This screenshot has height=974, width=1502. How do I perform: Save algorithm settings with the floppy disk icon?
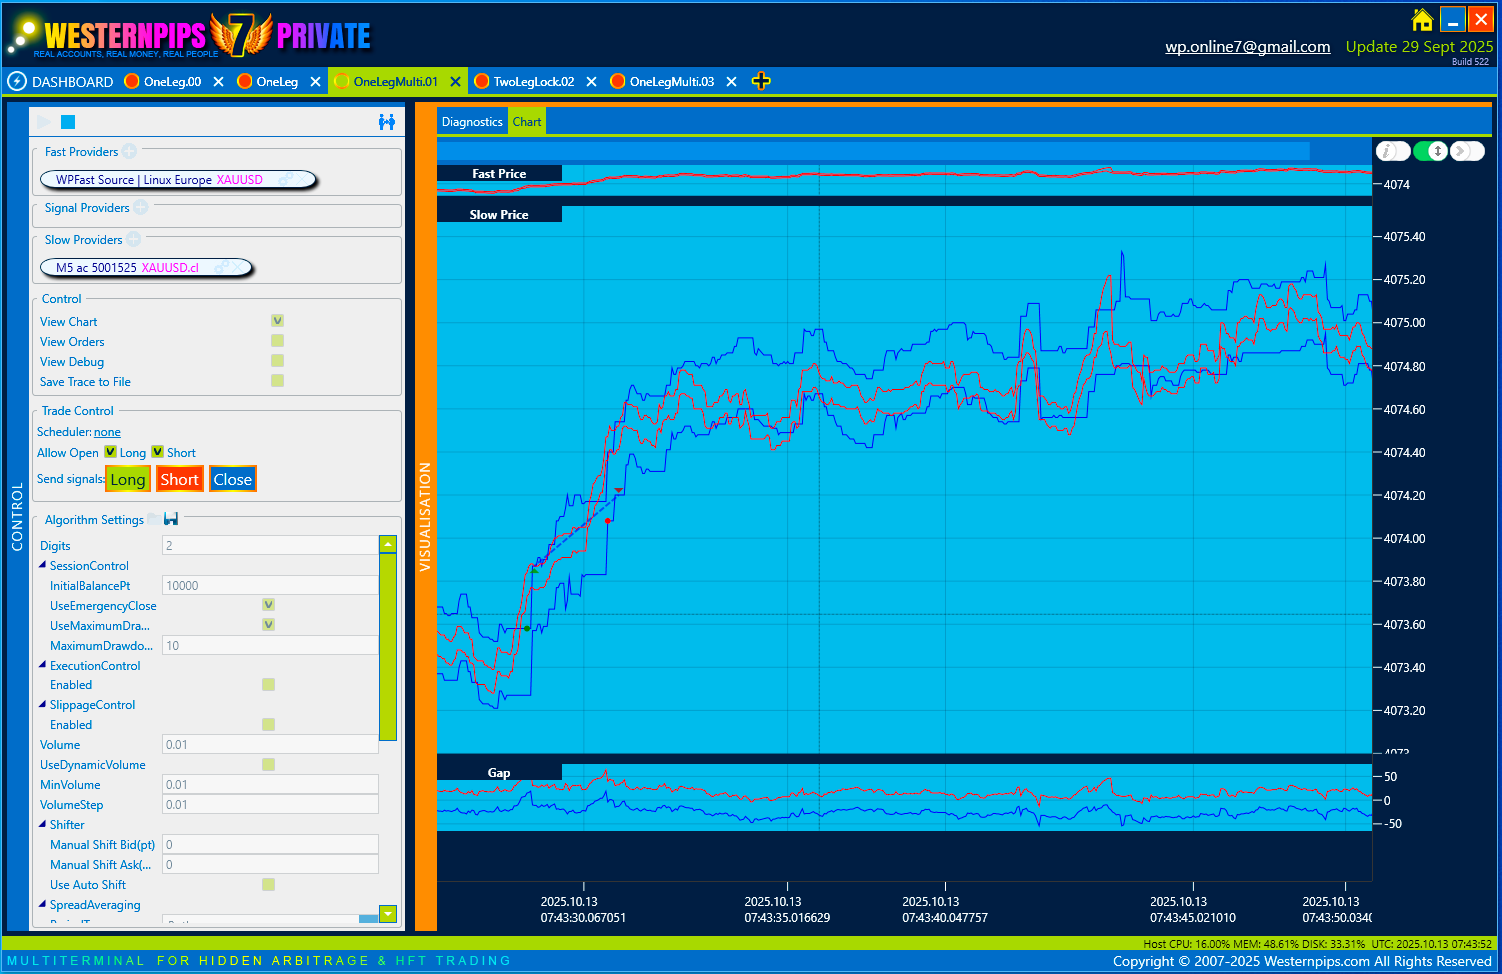click(171, 519)
